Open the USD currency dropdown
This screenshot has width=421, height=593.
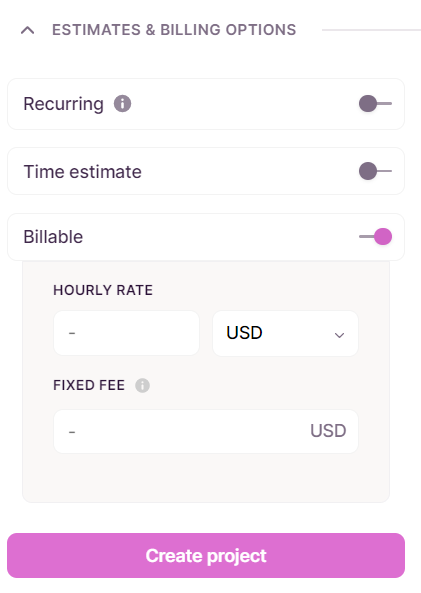coord(286,333)
